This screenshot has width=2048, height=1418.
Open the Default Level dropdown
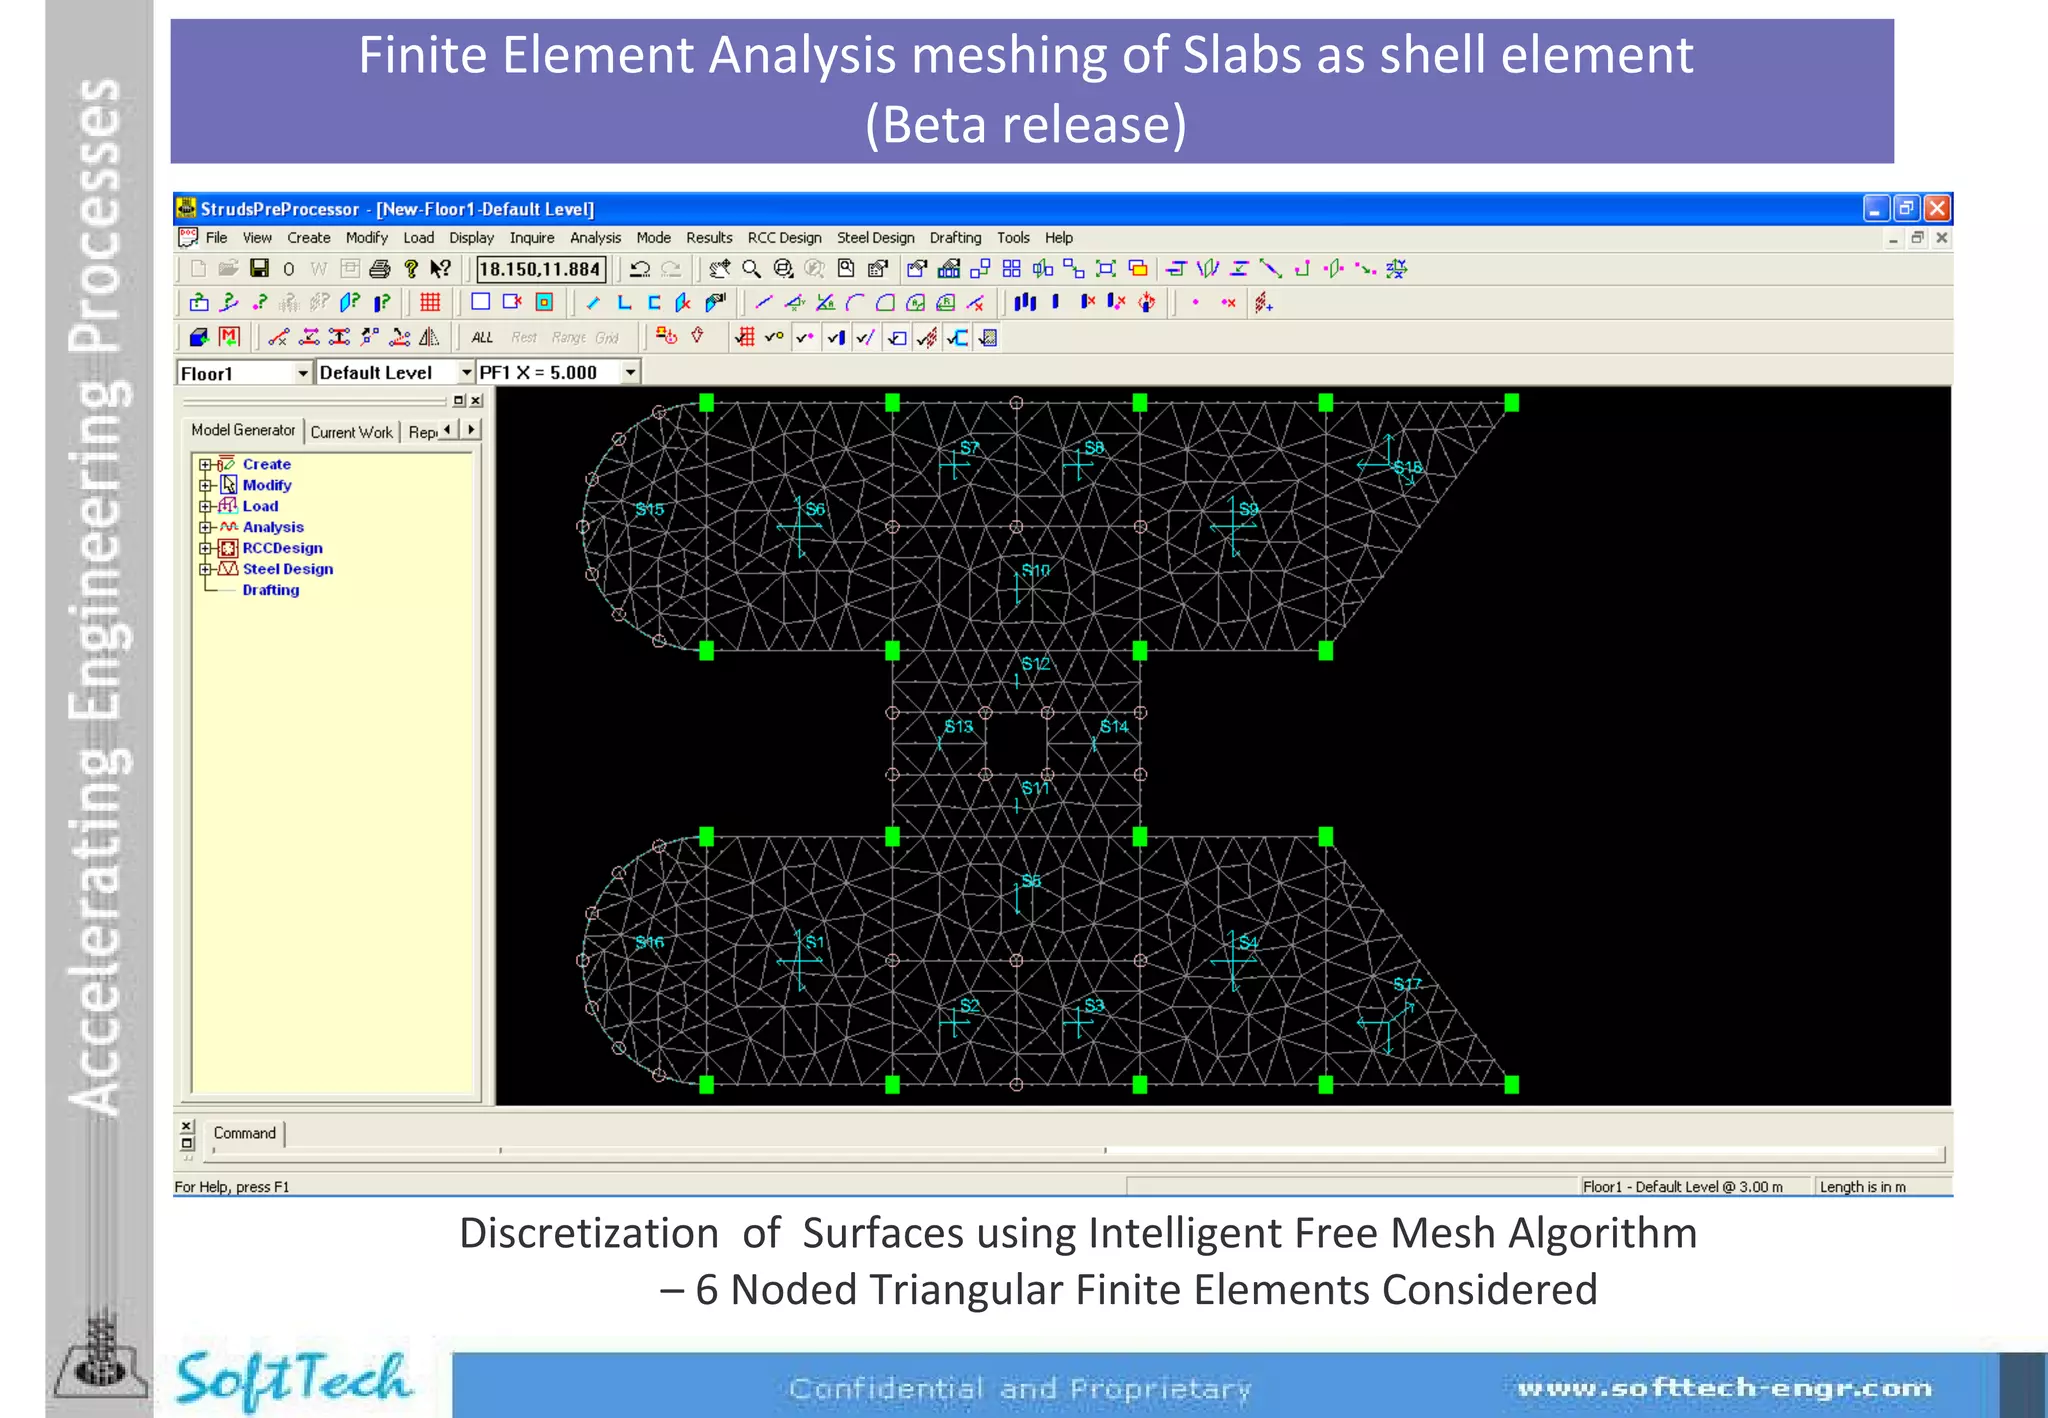point(465,373)
